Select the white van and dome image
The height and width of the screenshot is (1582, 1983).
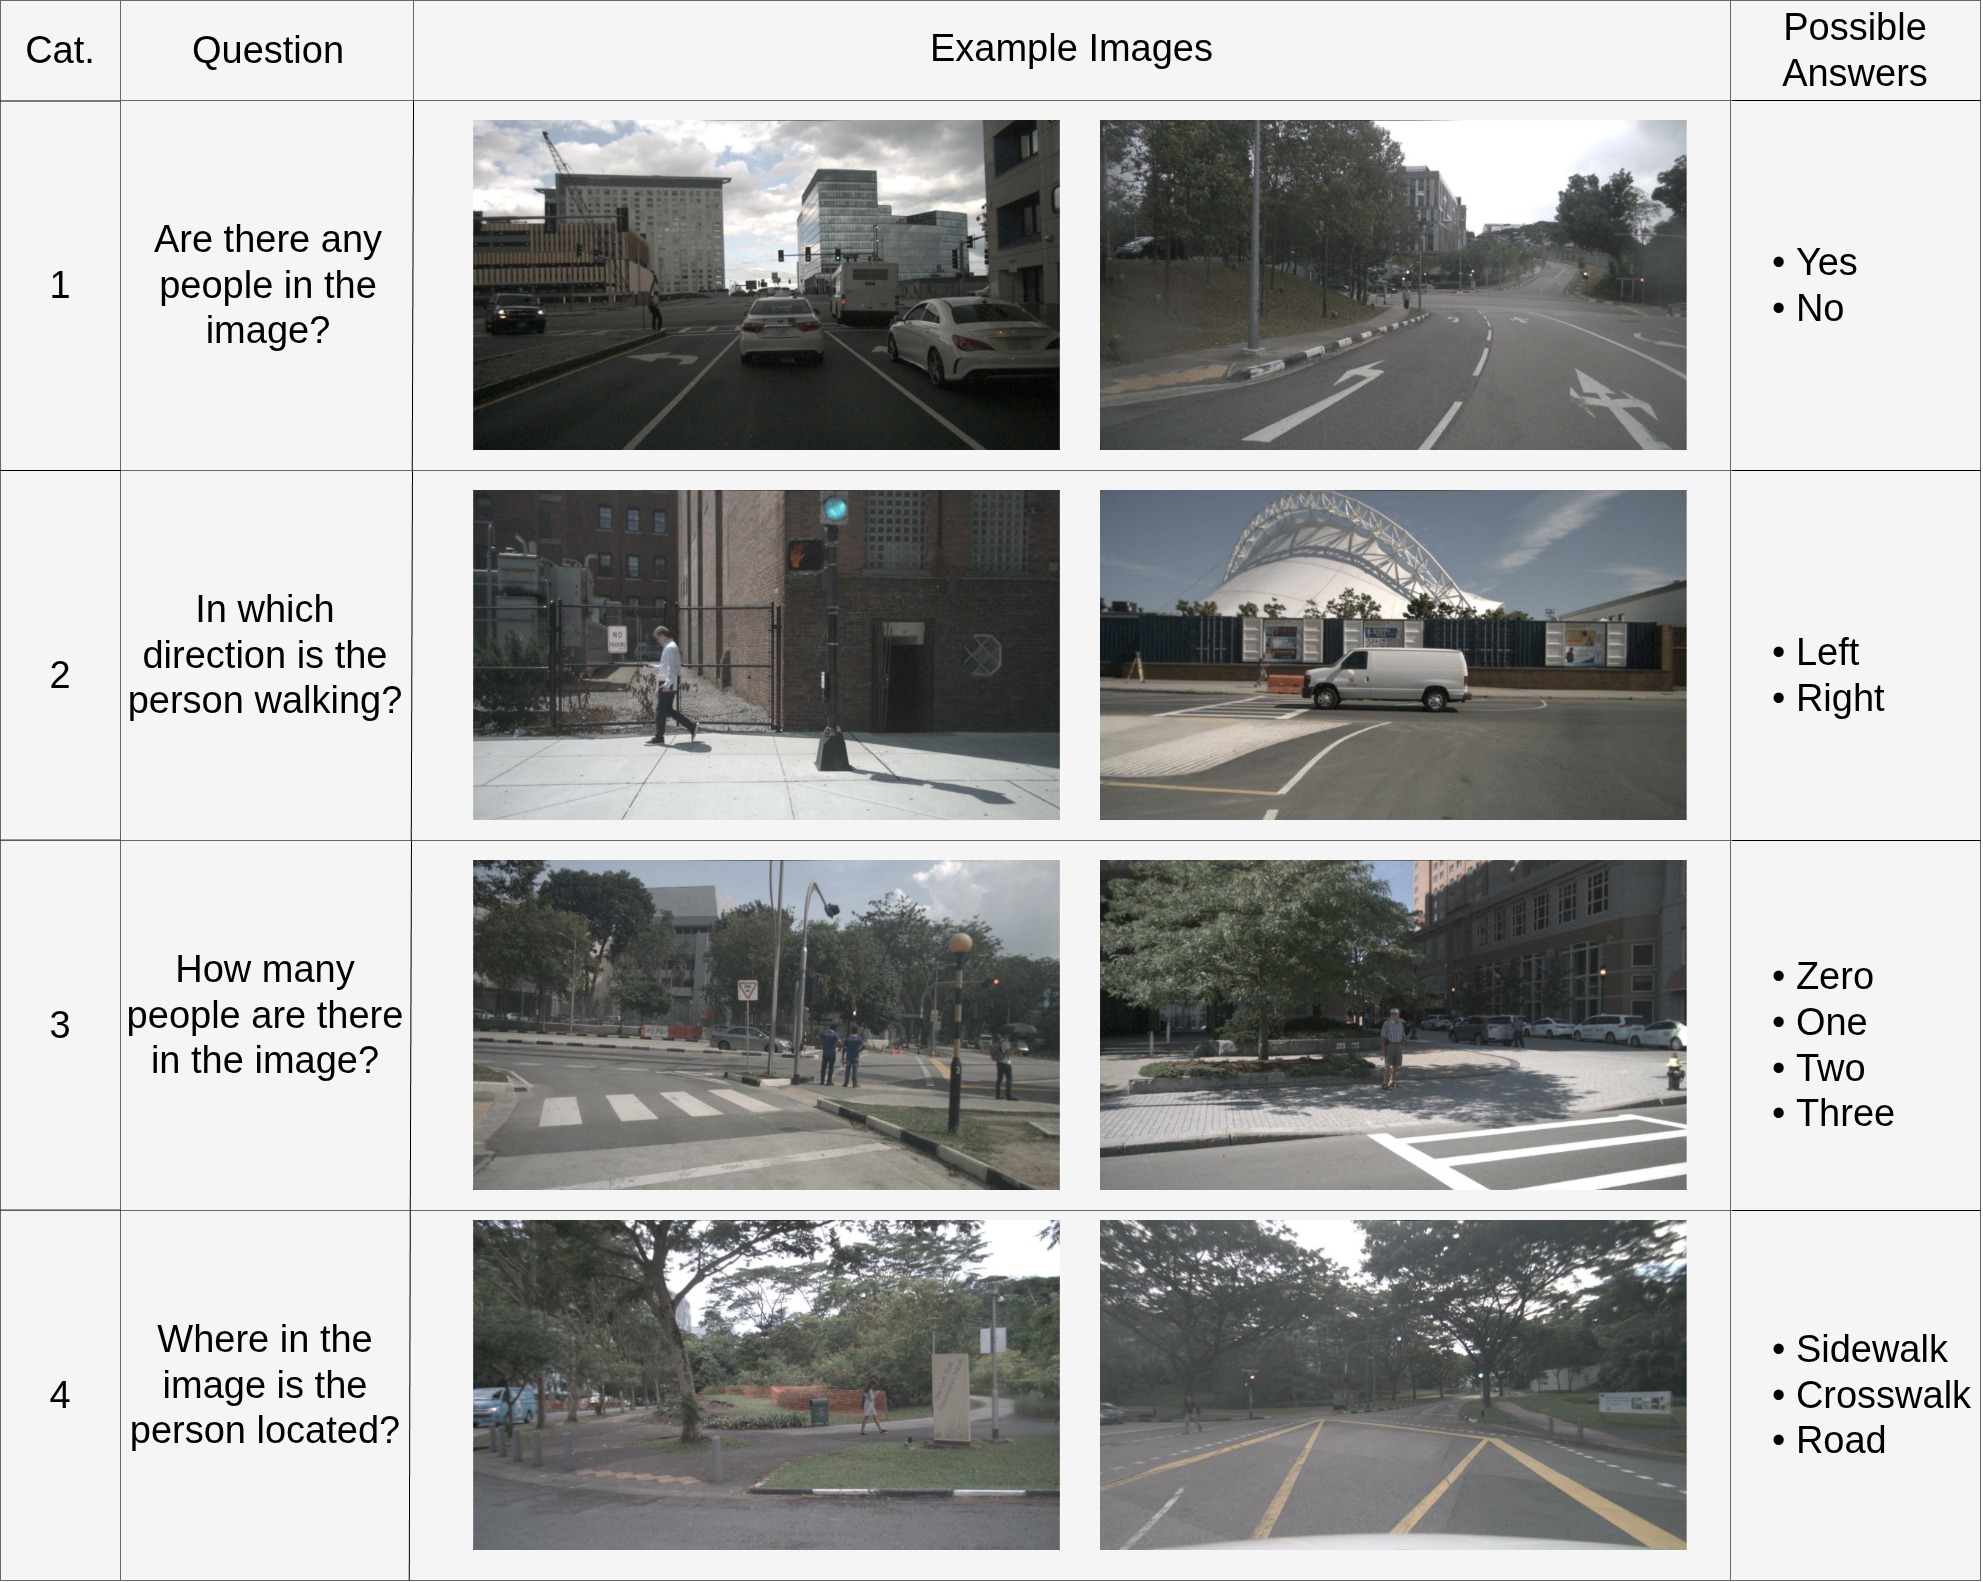pos(1392,654)
